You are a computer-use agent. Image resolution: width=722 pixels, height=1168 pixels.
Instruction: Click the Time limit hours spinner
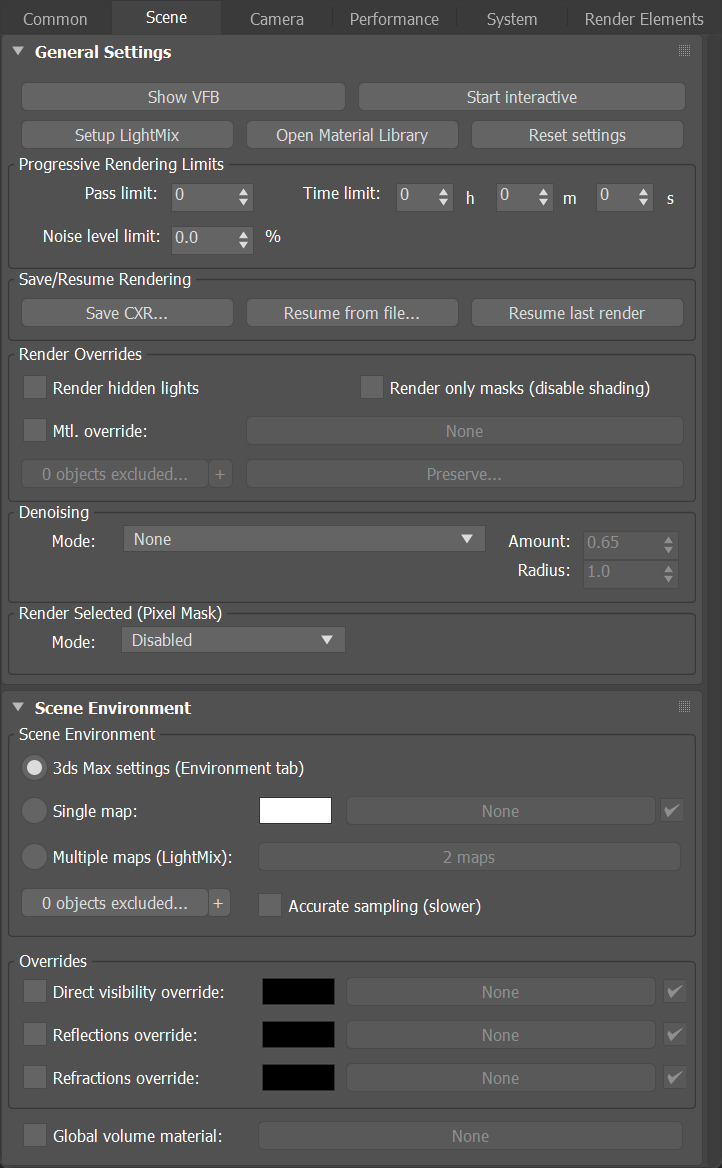[x=443, y=197]
